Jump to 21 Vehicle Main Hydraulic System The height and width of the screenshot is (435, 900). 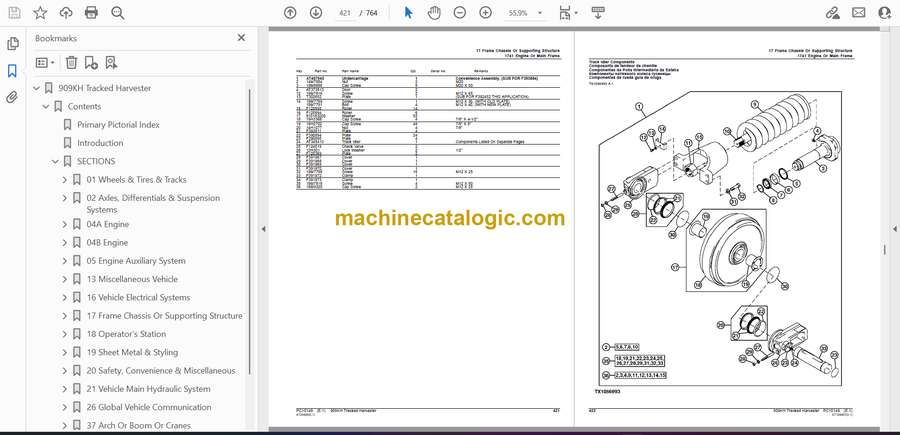[148, 389]
